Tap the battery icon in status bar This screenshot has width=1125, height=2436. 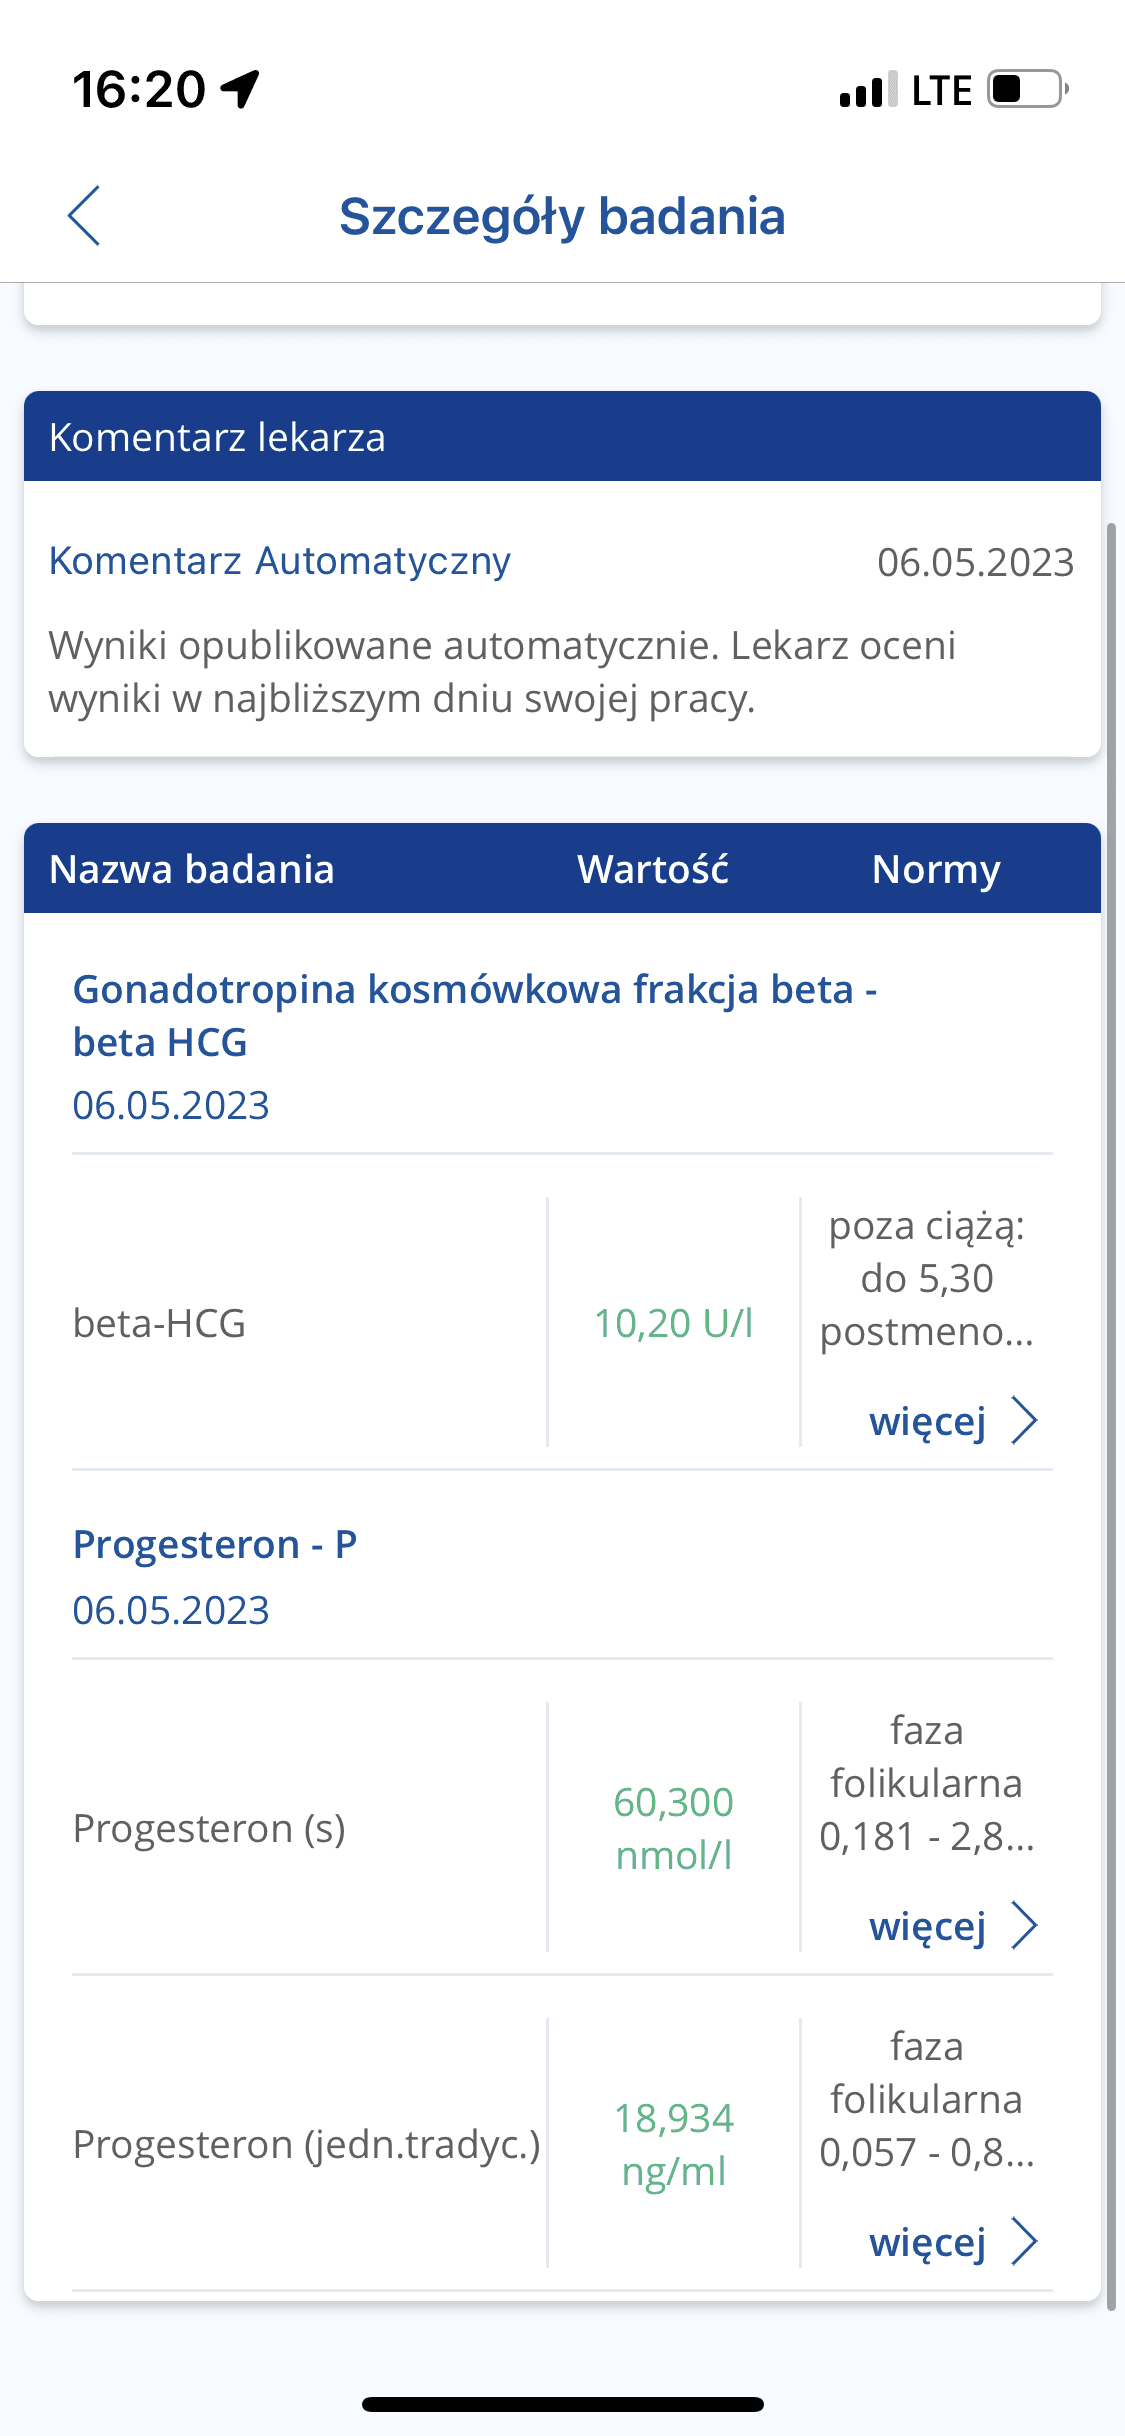[1026, 90]
